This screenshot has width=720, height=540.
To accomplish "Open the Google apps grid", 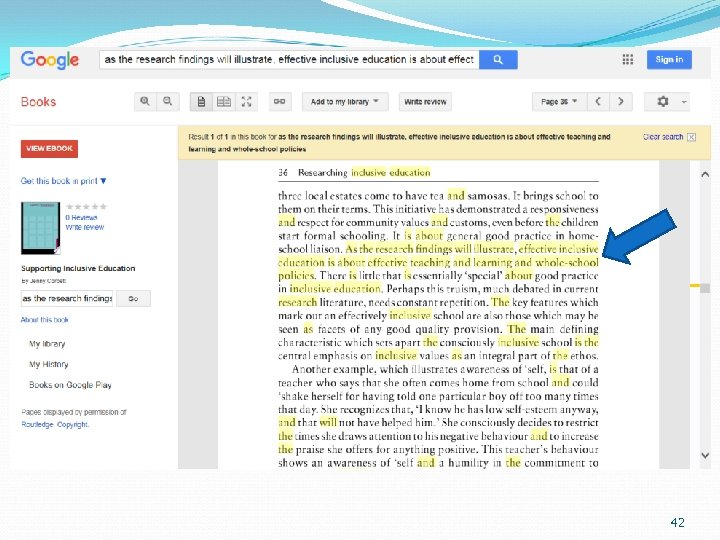I will [627, 59].
